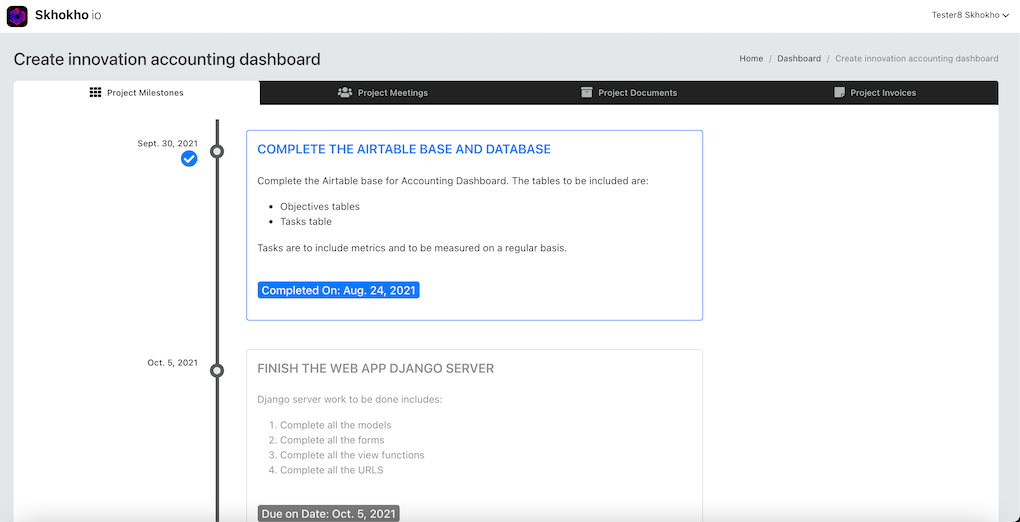Click the breadcrumb's current page text
1020x522 pixels.
pos(917,59)
